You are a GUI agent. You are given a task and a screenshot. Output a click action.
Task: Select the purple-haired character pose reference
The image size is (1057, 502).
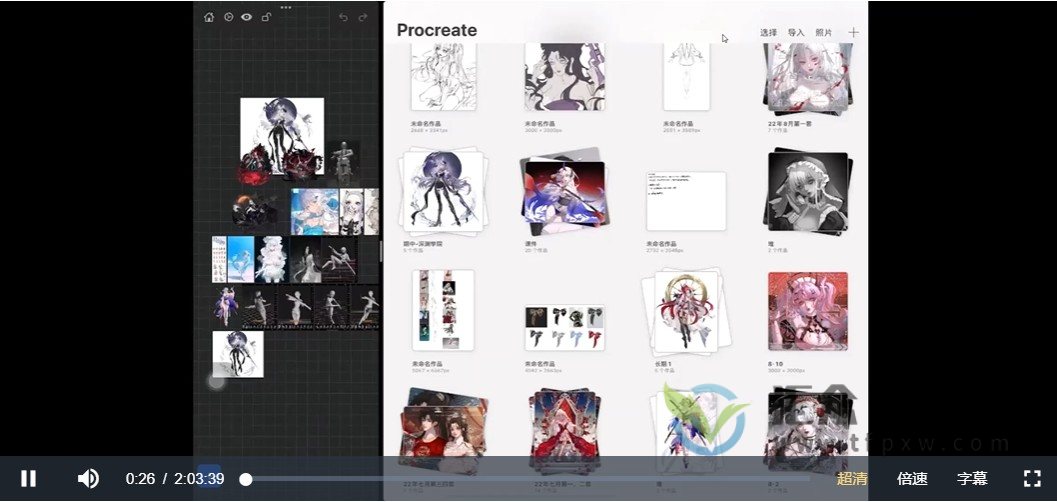click(225, 307)
